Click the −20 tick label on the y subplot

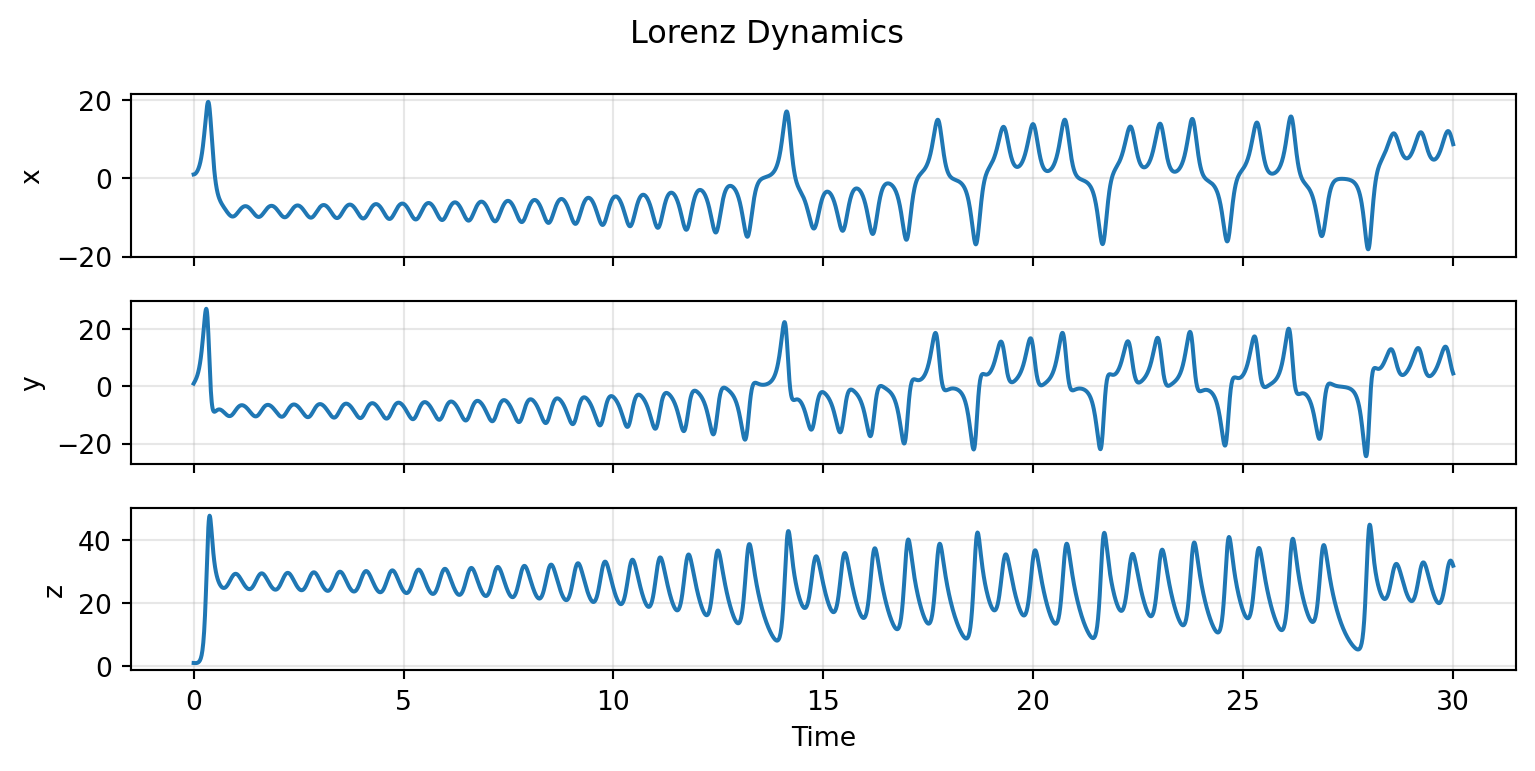(95, 444)
